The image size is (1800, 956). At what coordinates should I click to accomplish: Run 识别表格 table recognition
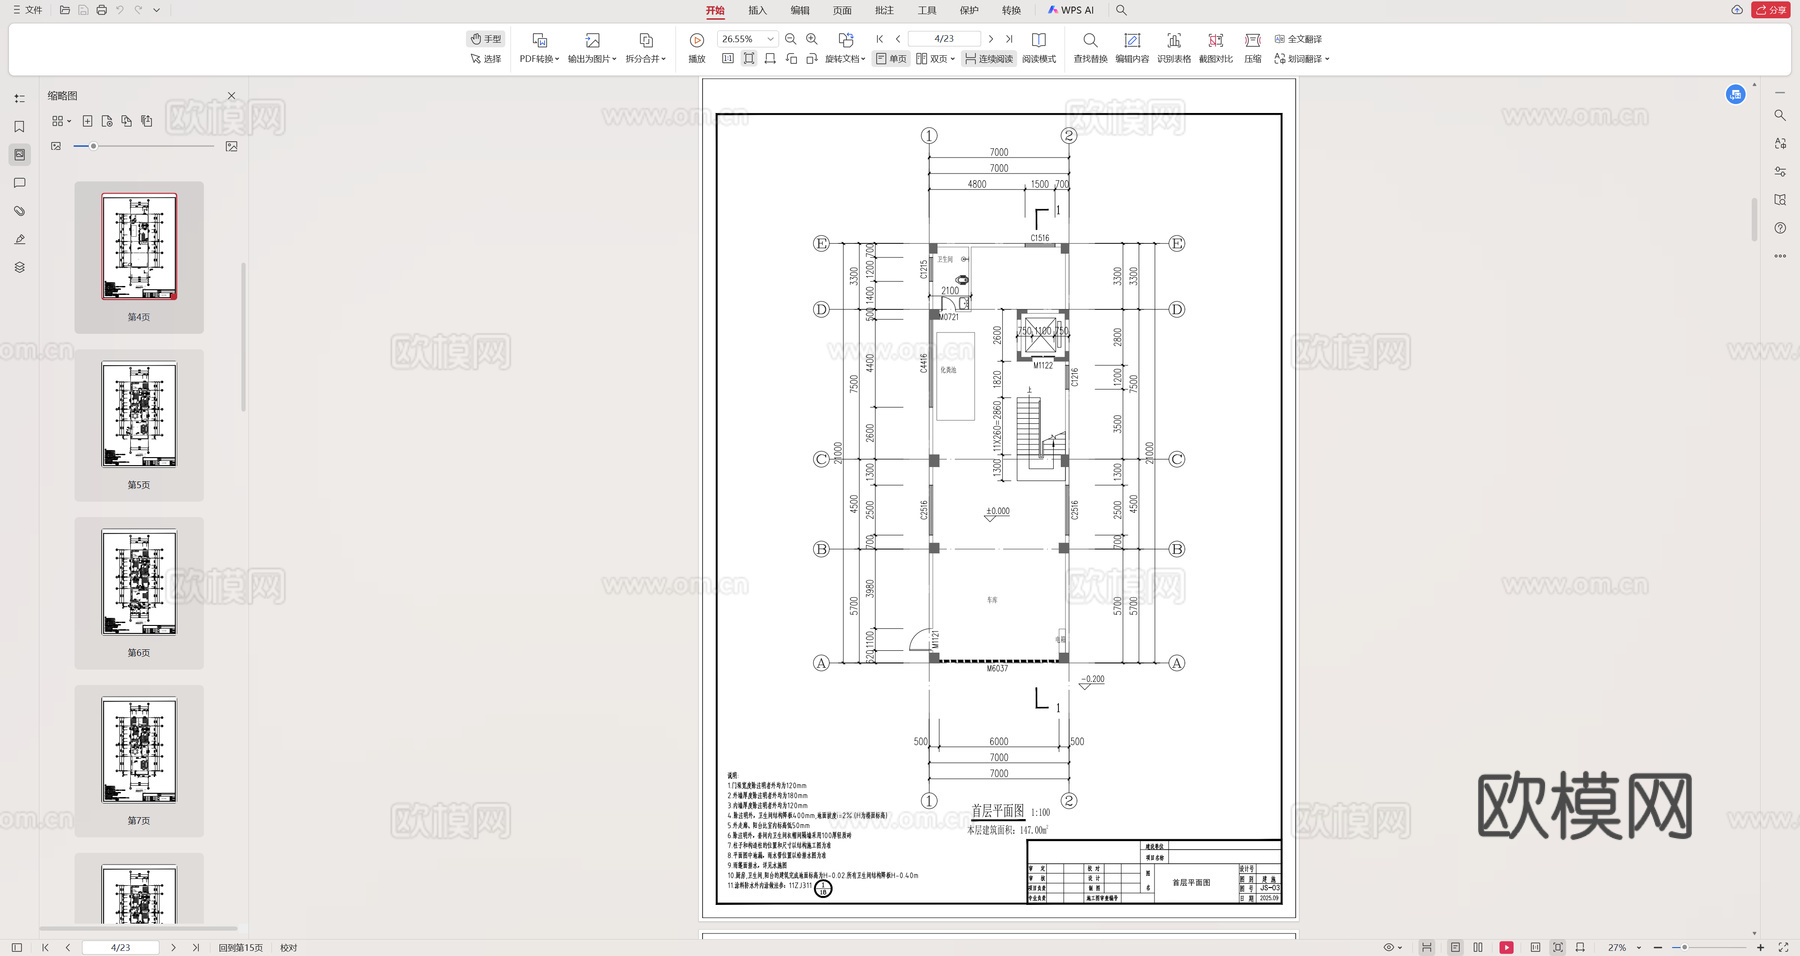1173,47
